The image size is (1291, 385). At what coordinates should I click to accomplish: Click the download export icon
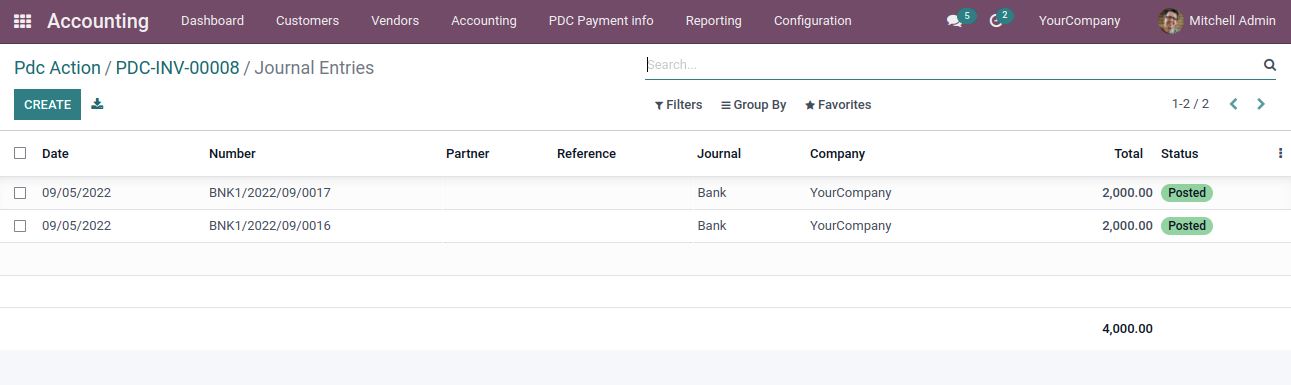97,104
